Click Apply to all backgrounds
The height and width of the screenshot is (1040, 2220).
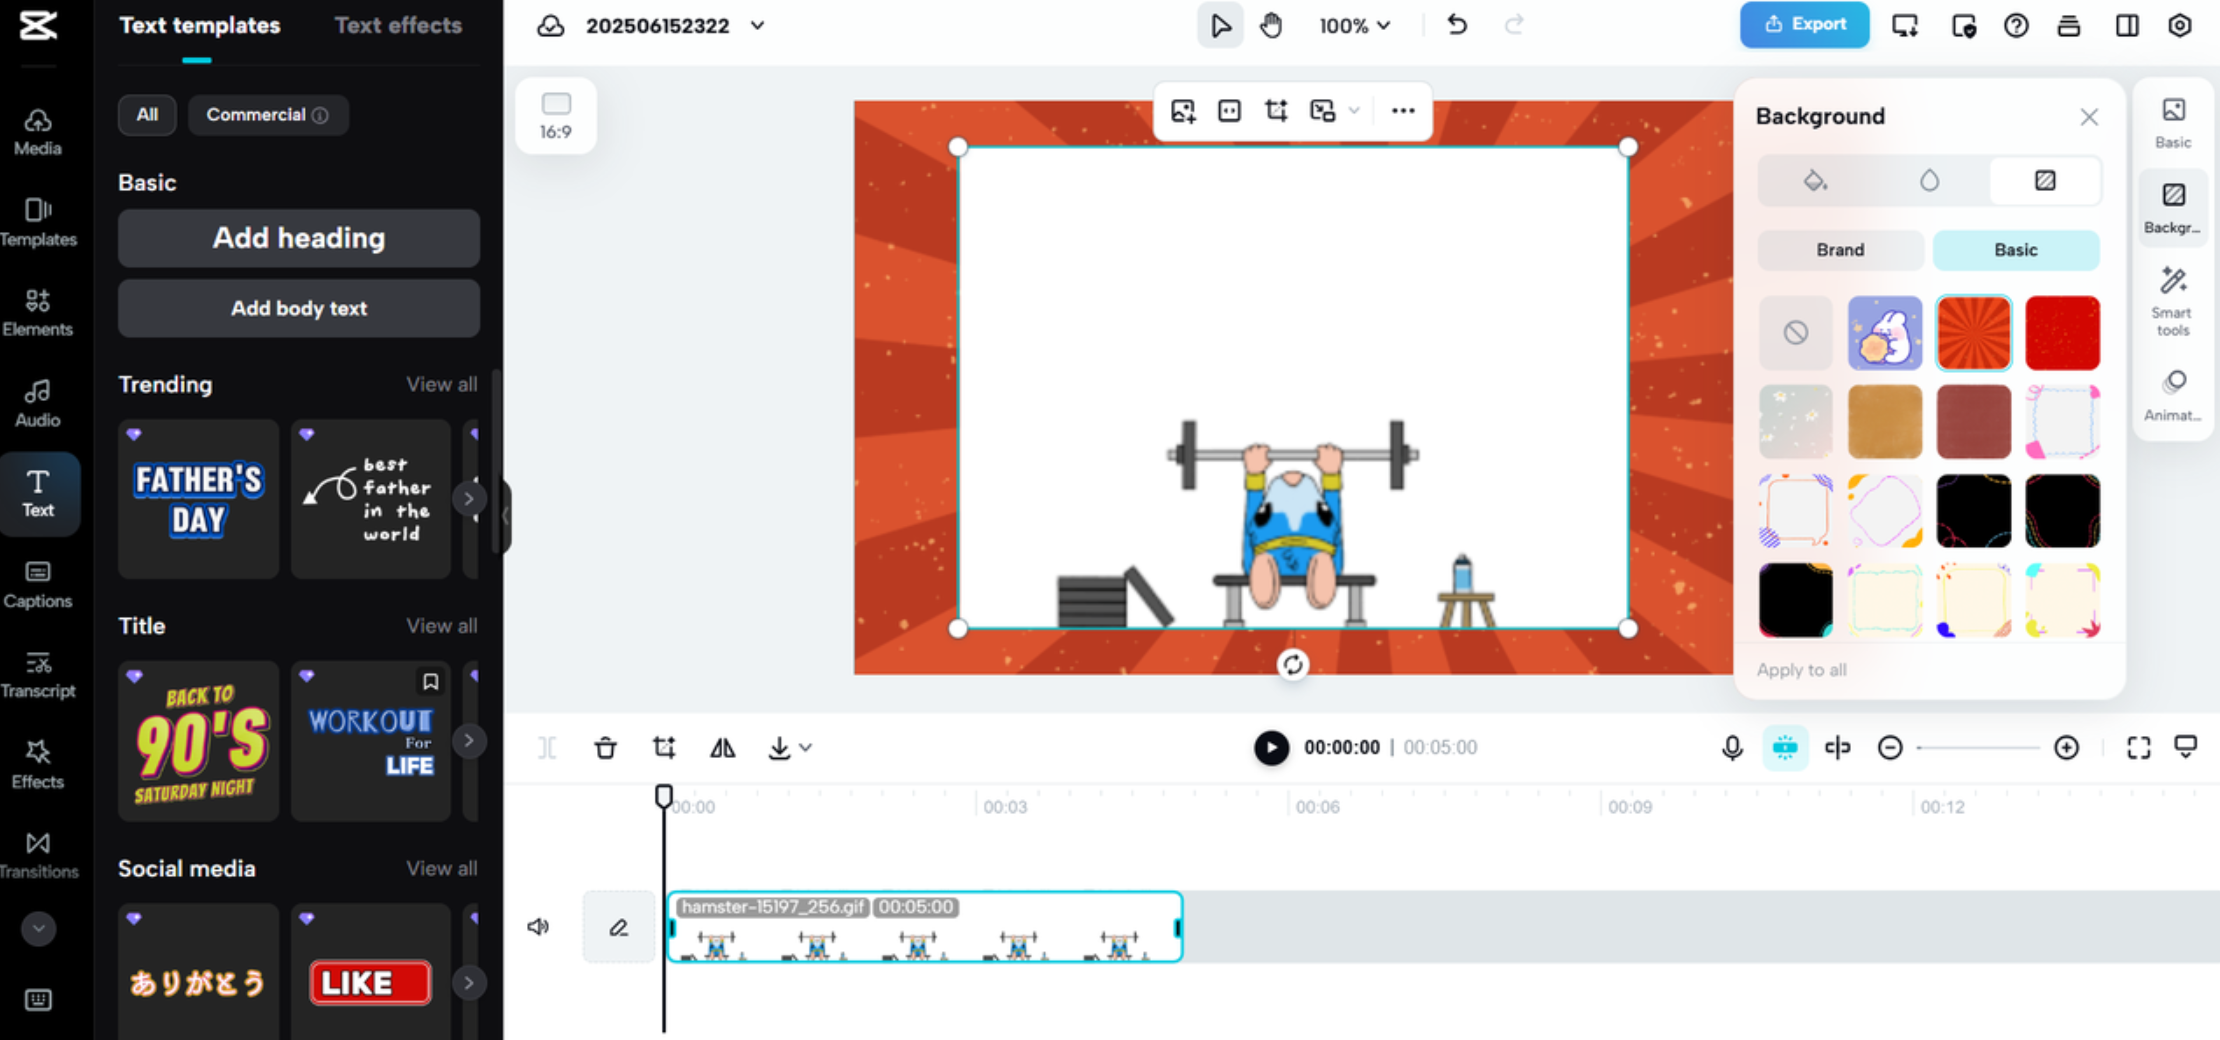point(1801,669)
